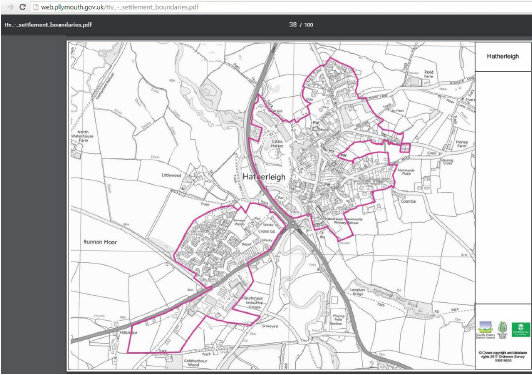Click the total page count 100
Image resolution: width=532 pixels, height=375 pixels.
click(x=309, y=25)
